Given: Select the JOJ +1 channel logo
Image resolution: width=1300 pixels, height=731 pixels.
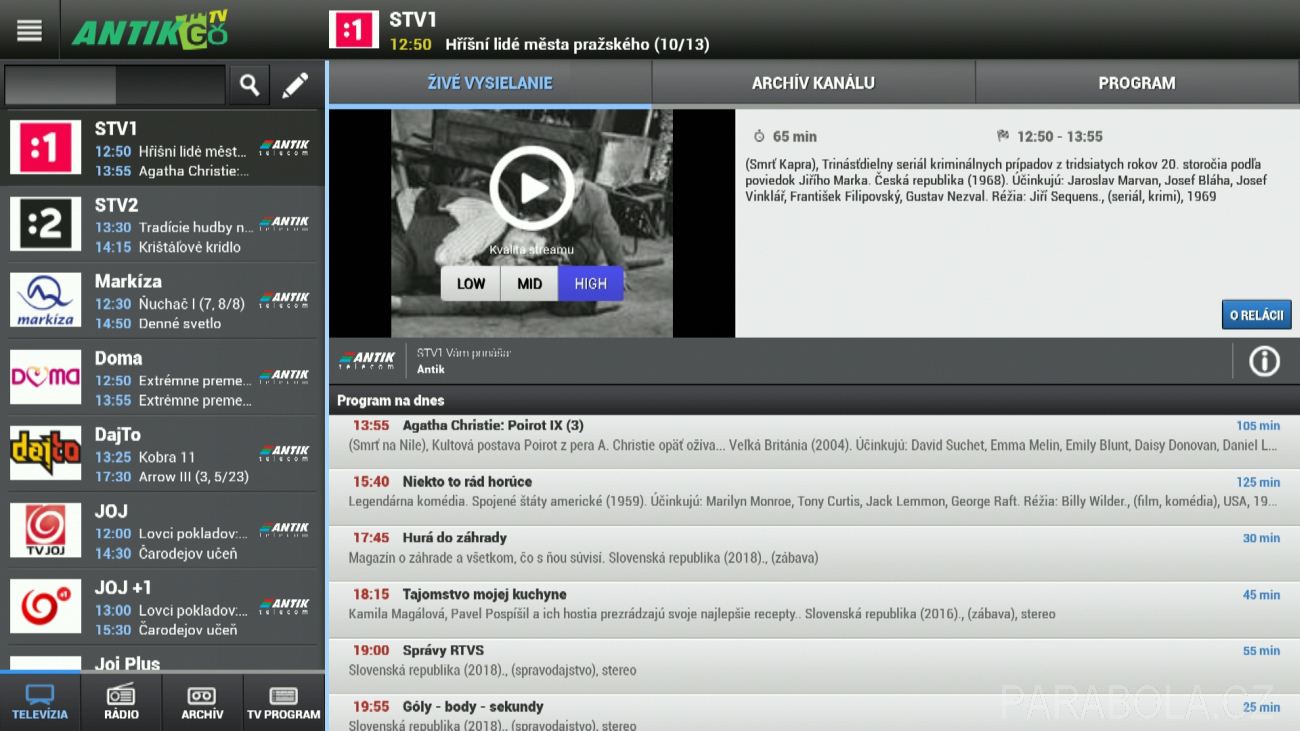Looking at the screenshot, I should coord(45,606).
